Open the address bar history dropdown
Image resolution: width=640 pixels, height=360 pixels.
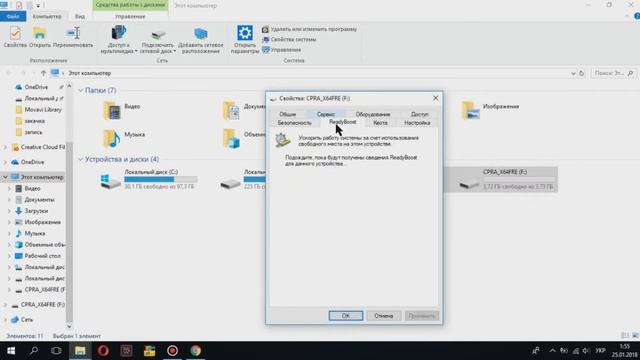click(573, 73)
